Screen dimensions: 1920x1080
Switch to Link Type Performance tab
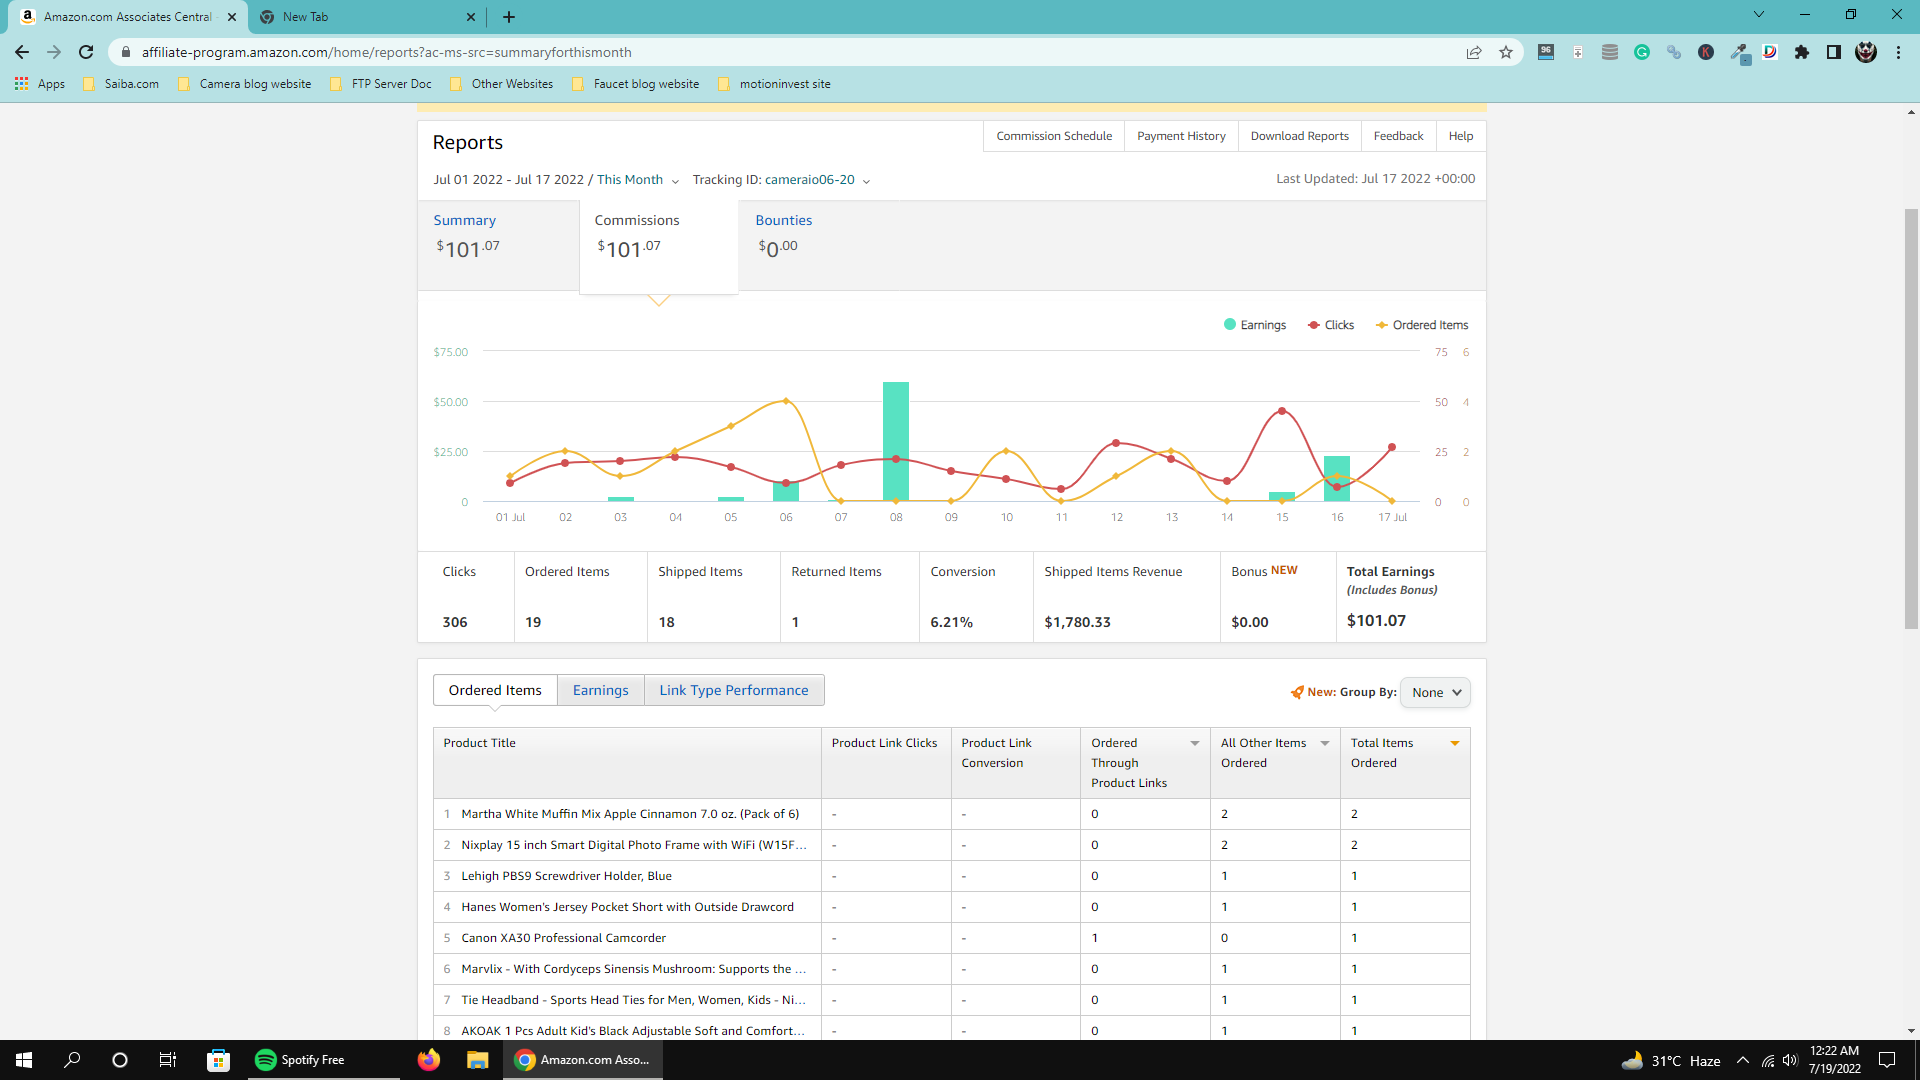(734, 690)
